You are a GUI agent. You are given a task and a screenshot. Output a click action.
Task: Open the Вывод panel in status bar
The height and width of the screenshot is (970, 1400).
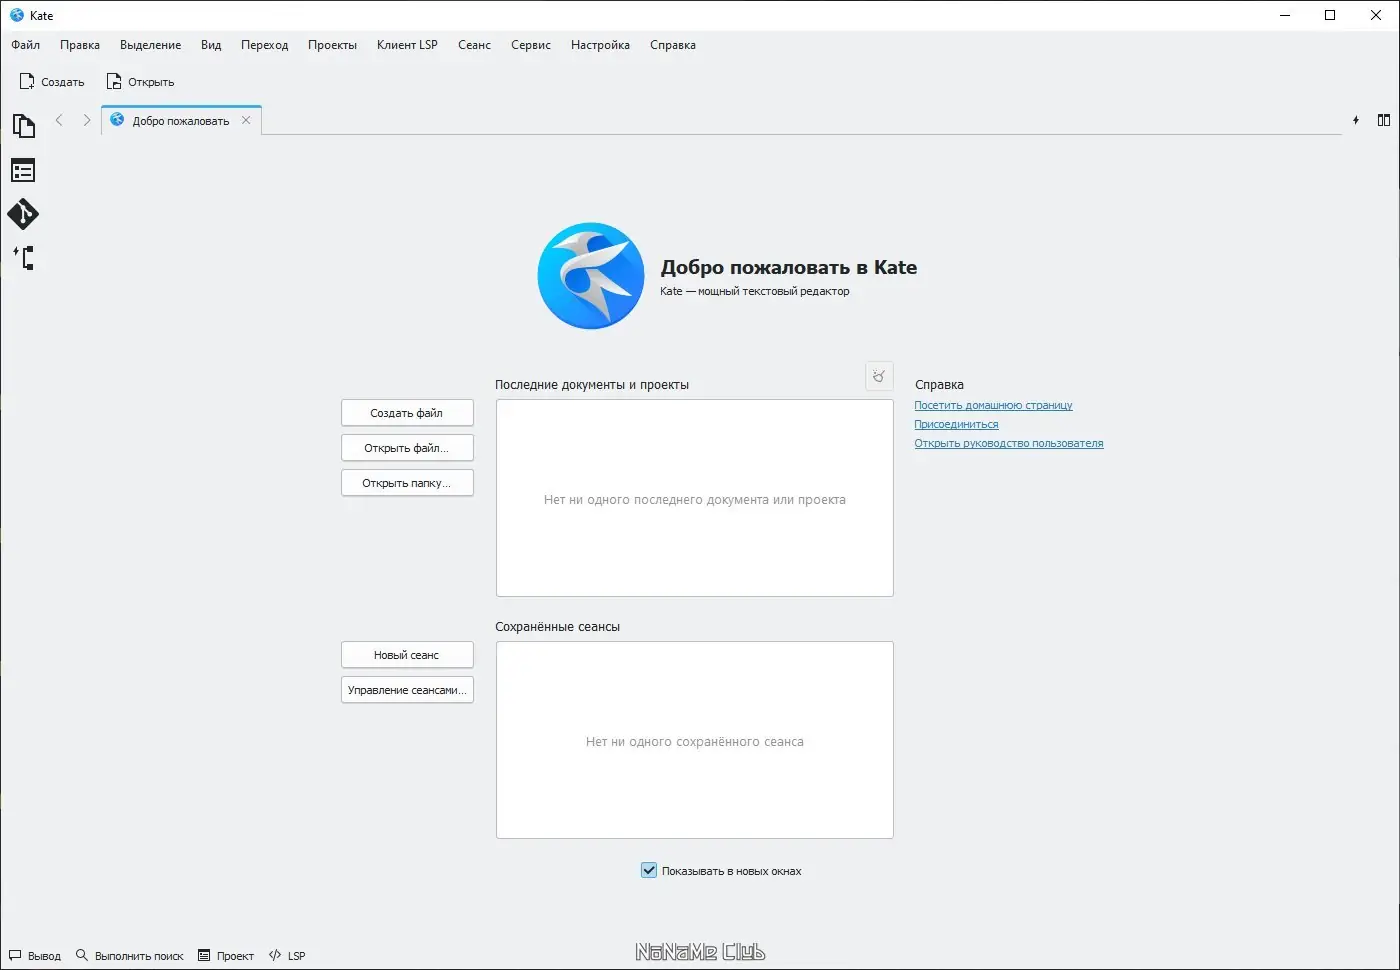35,956
